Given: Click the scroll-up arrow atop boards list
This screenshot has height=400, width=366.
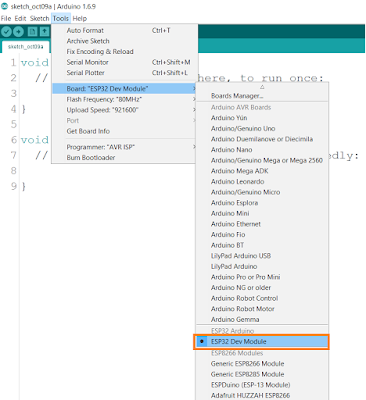Looking at the screenshot, I should [x=262, y=87].
